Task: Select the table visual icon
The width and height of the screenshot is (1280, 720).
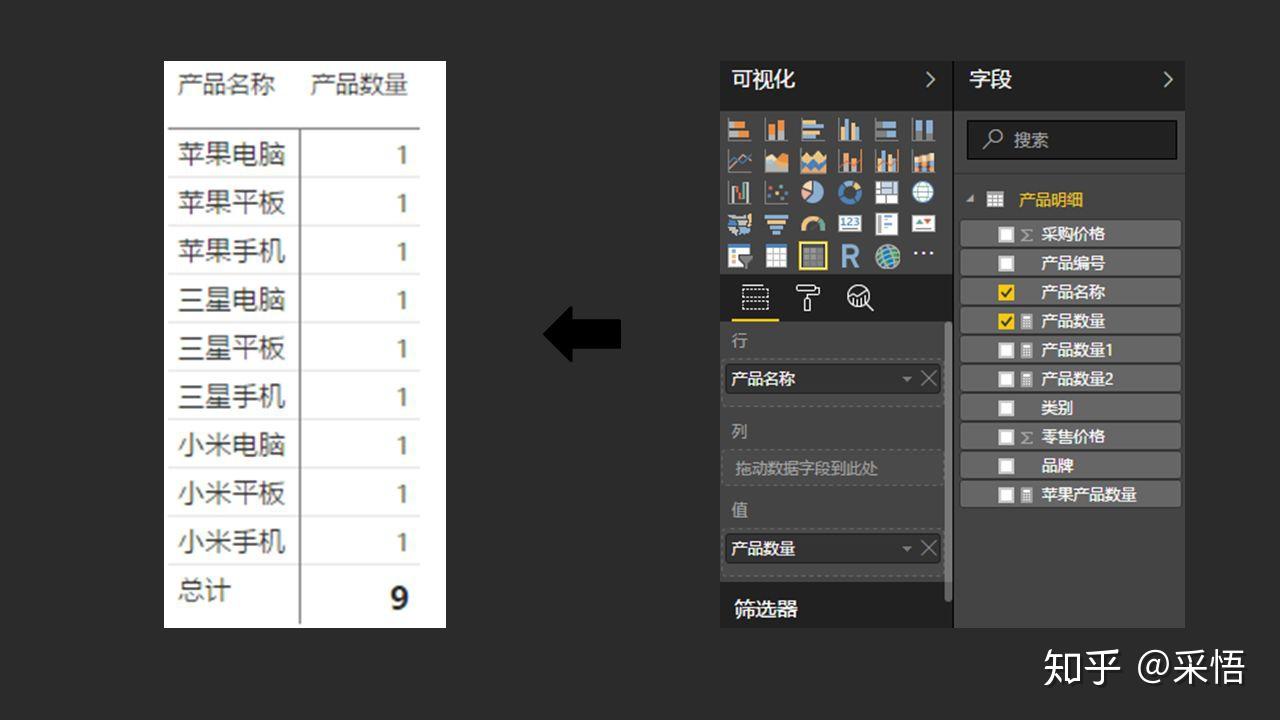Action: (775, 256)
